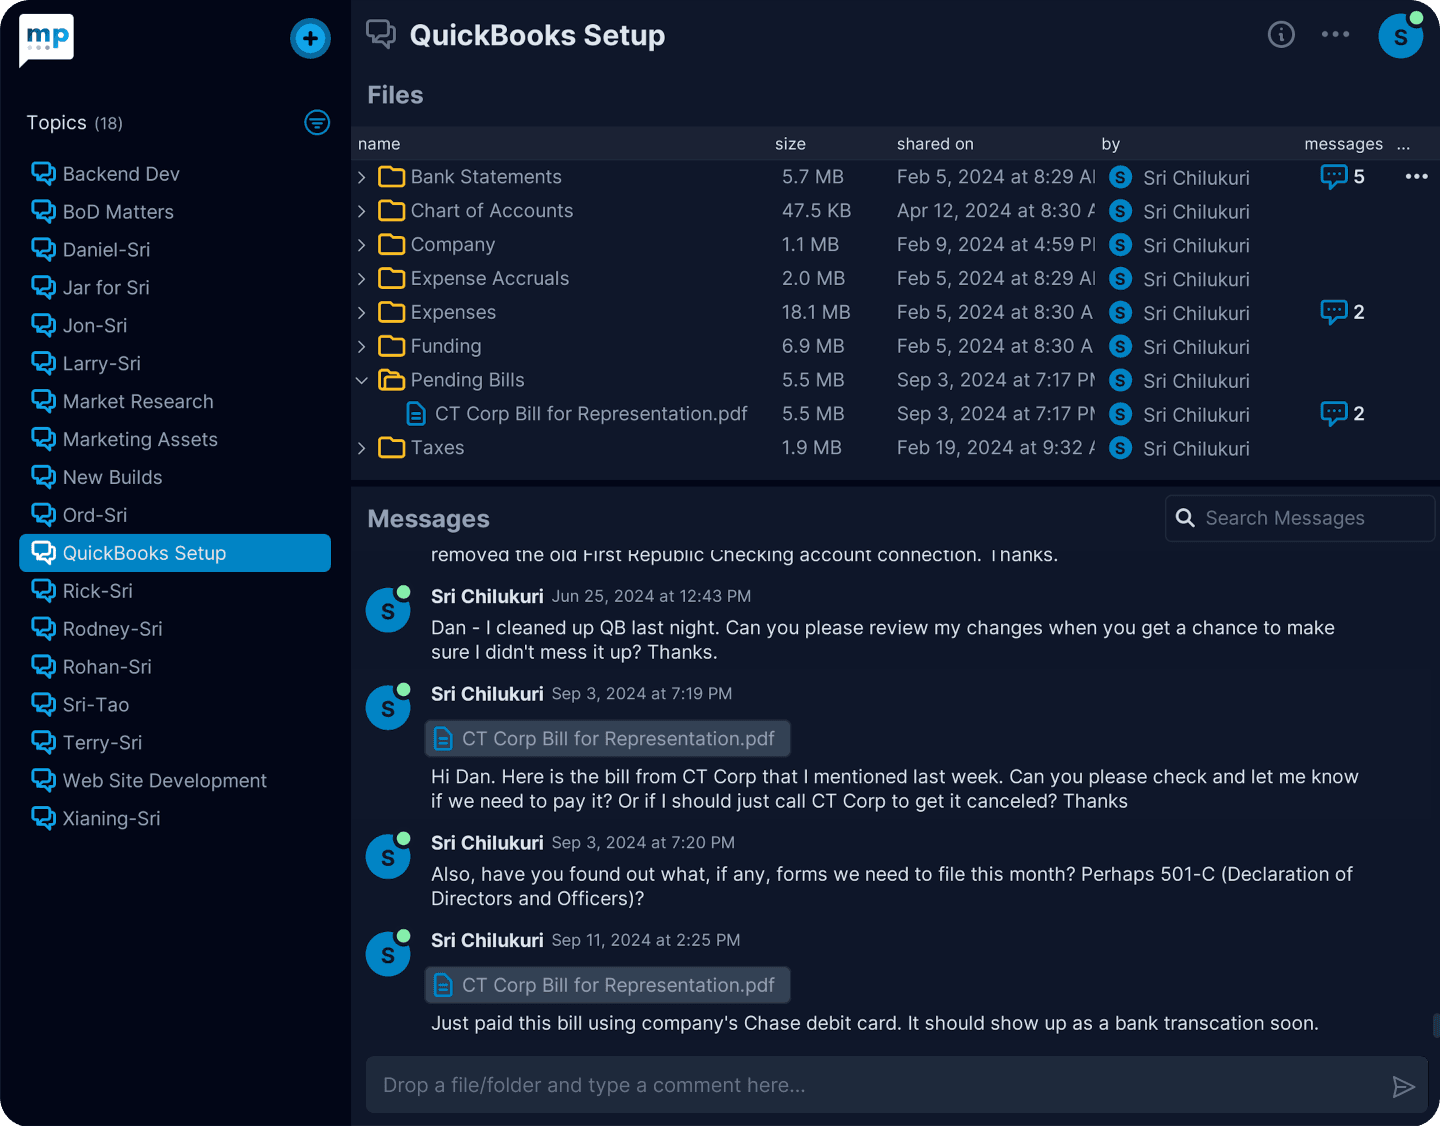Viewport: 1440px width, 1127px height.
Task: Click the search magnifier icon
Action: coord(1185,518)
